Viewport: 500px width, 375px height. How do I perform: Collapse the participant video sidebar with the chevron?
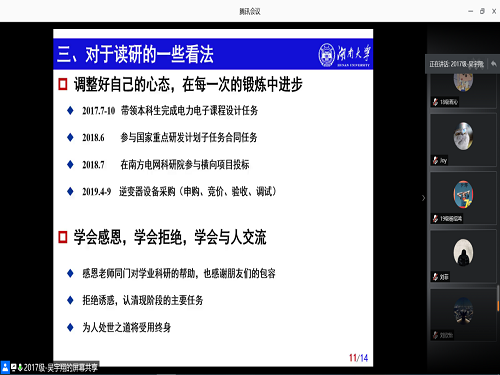(423, 198)
